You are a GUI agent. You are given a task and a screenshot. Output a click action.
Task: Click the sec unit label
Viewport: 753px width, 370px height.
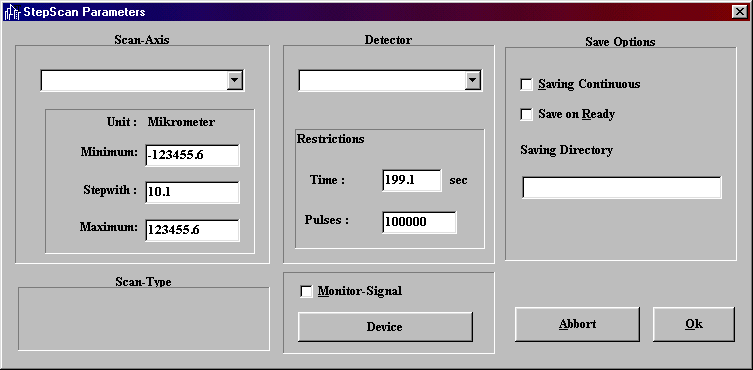point(458,181)
